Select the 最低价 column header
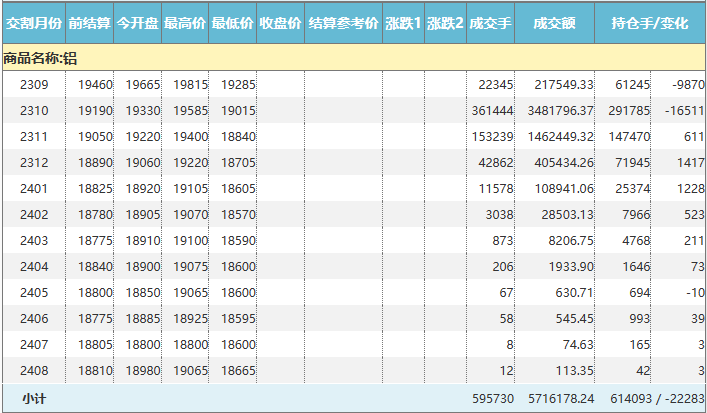The image size is (707, 413). pos(232,22)
